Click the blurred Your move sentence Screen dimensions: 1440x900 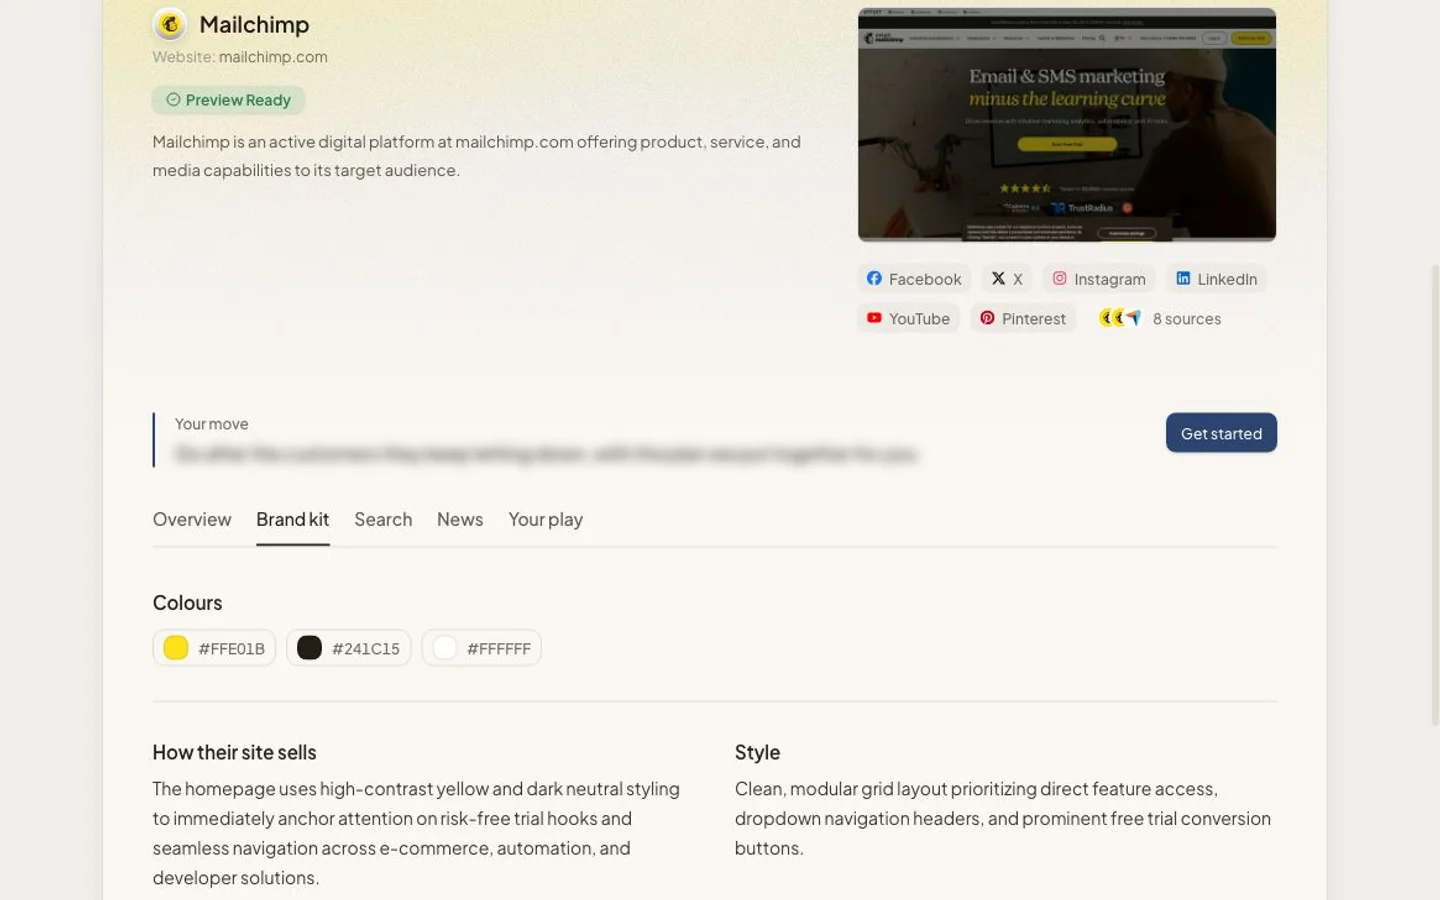[546, 454]
